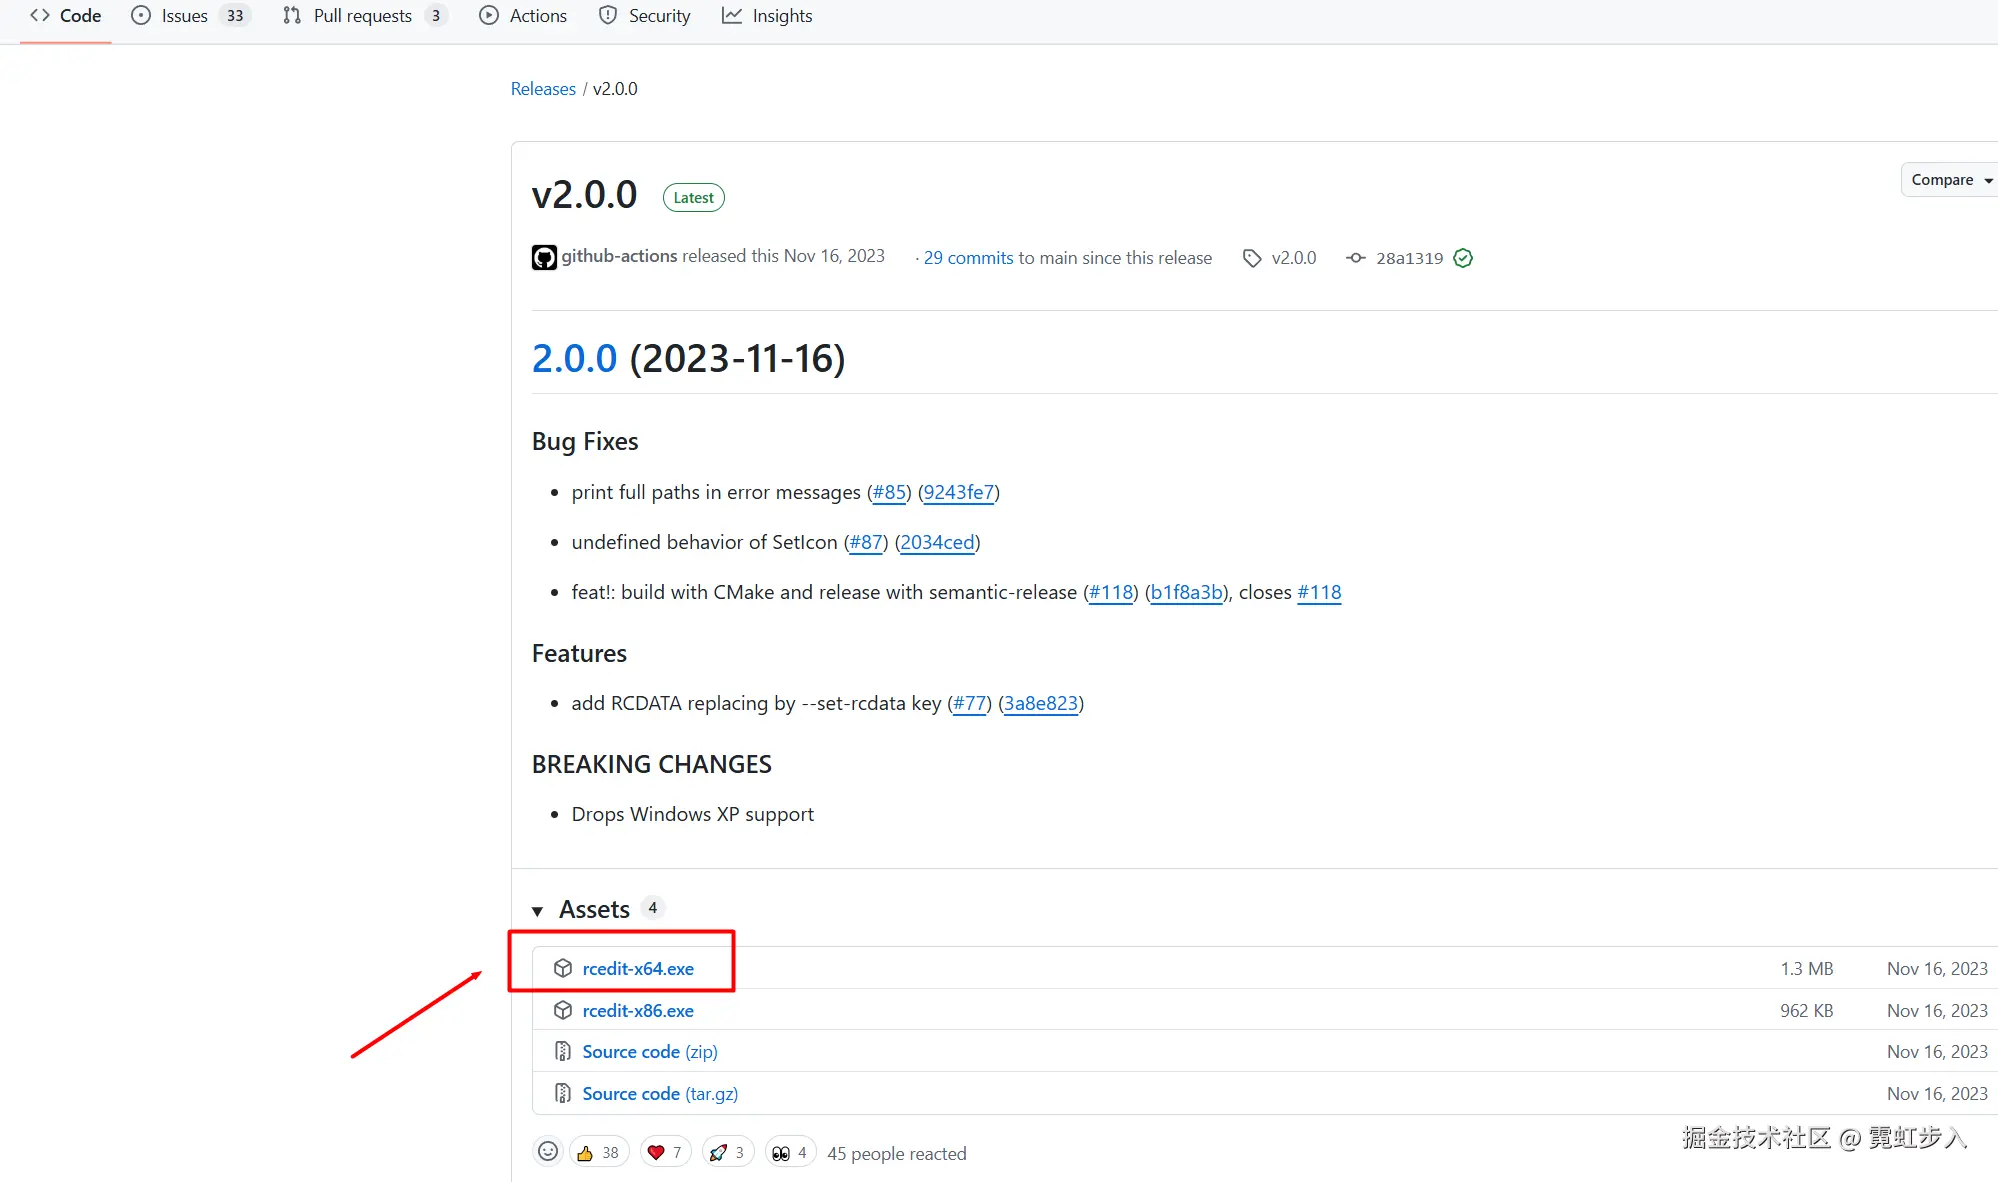1998x1182 pixels.
Task: Click the BREAKING CHANGES heading
Action: tap(652, 765)
